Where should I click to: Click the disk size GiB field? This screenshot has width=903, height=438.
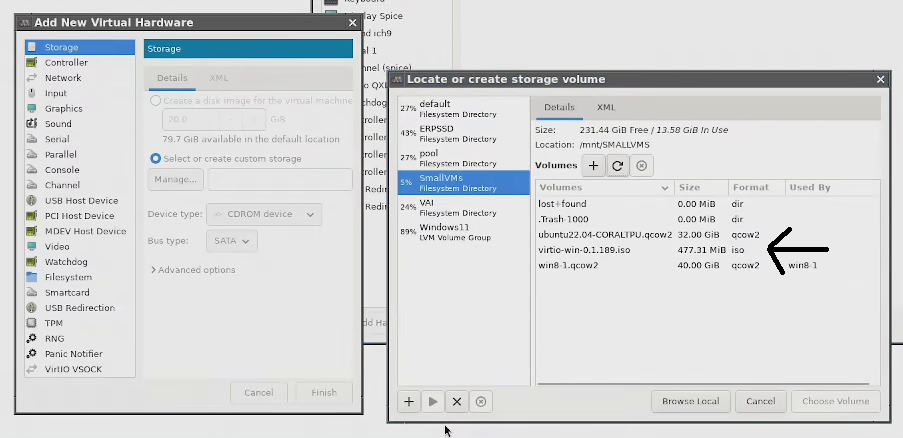click(191, 120)
